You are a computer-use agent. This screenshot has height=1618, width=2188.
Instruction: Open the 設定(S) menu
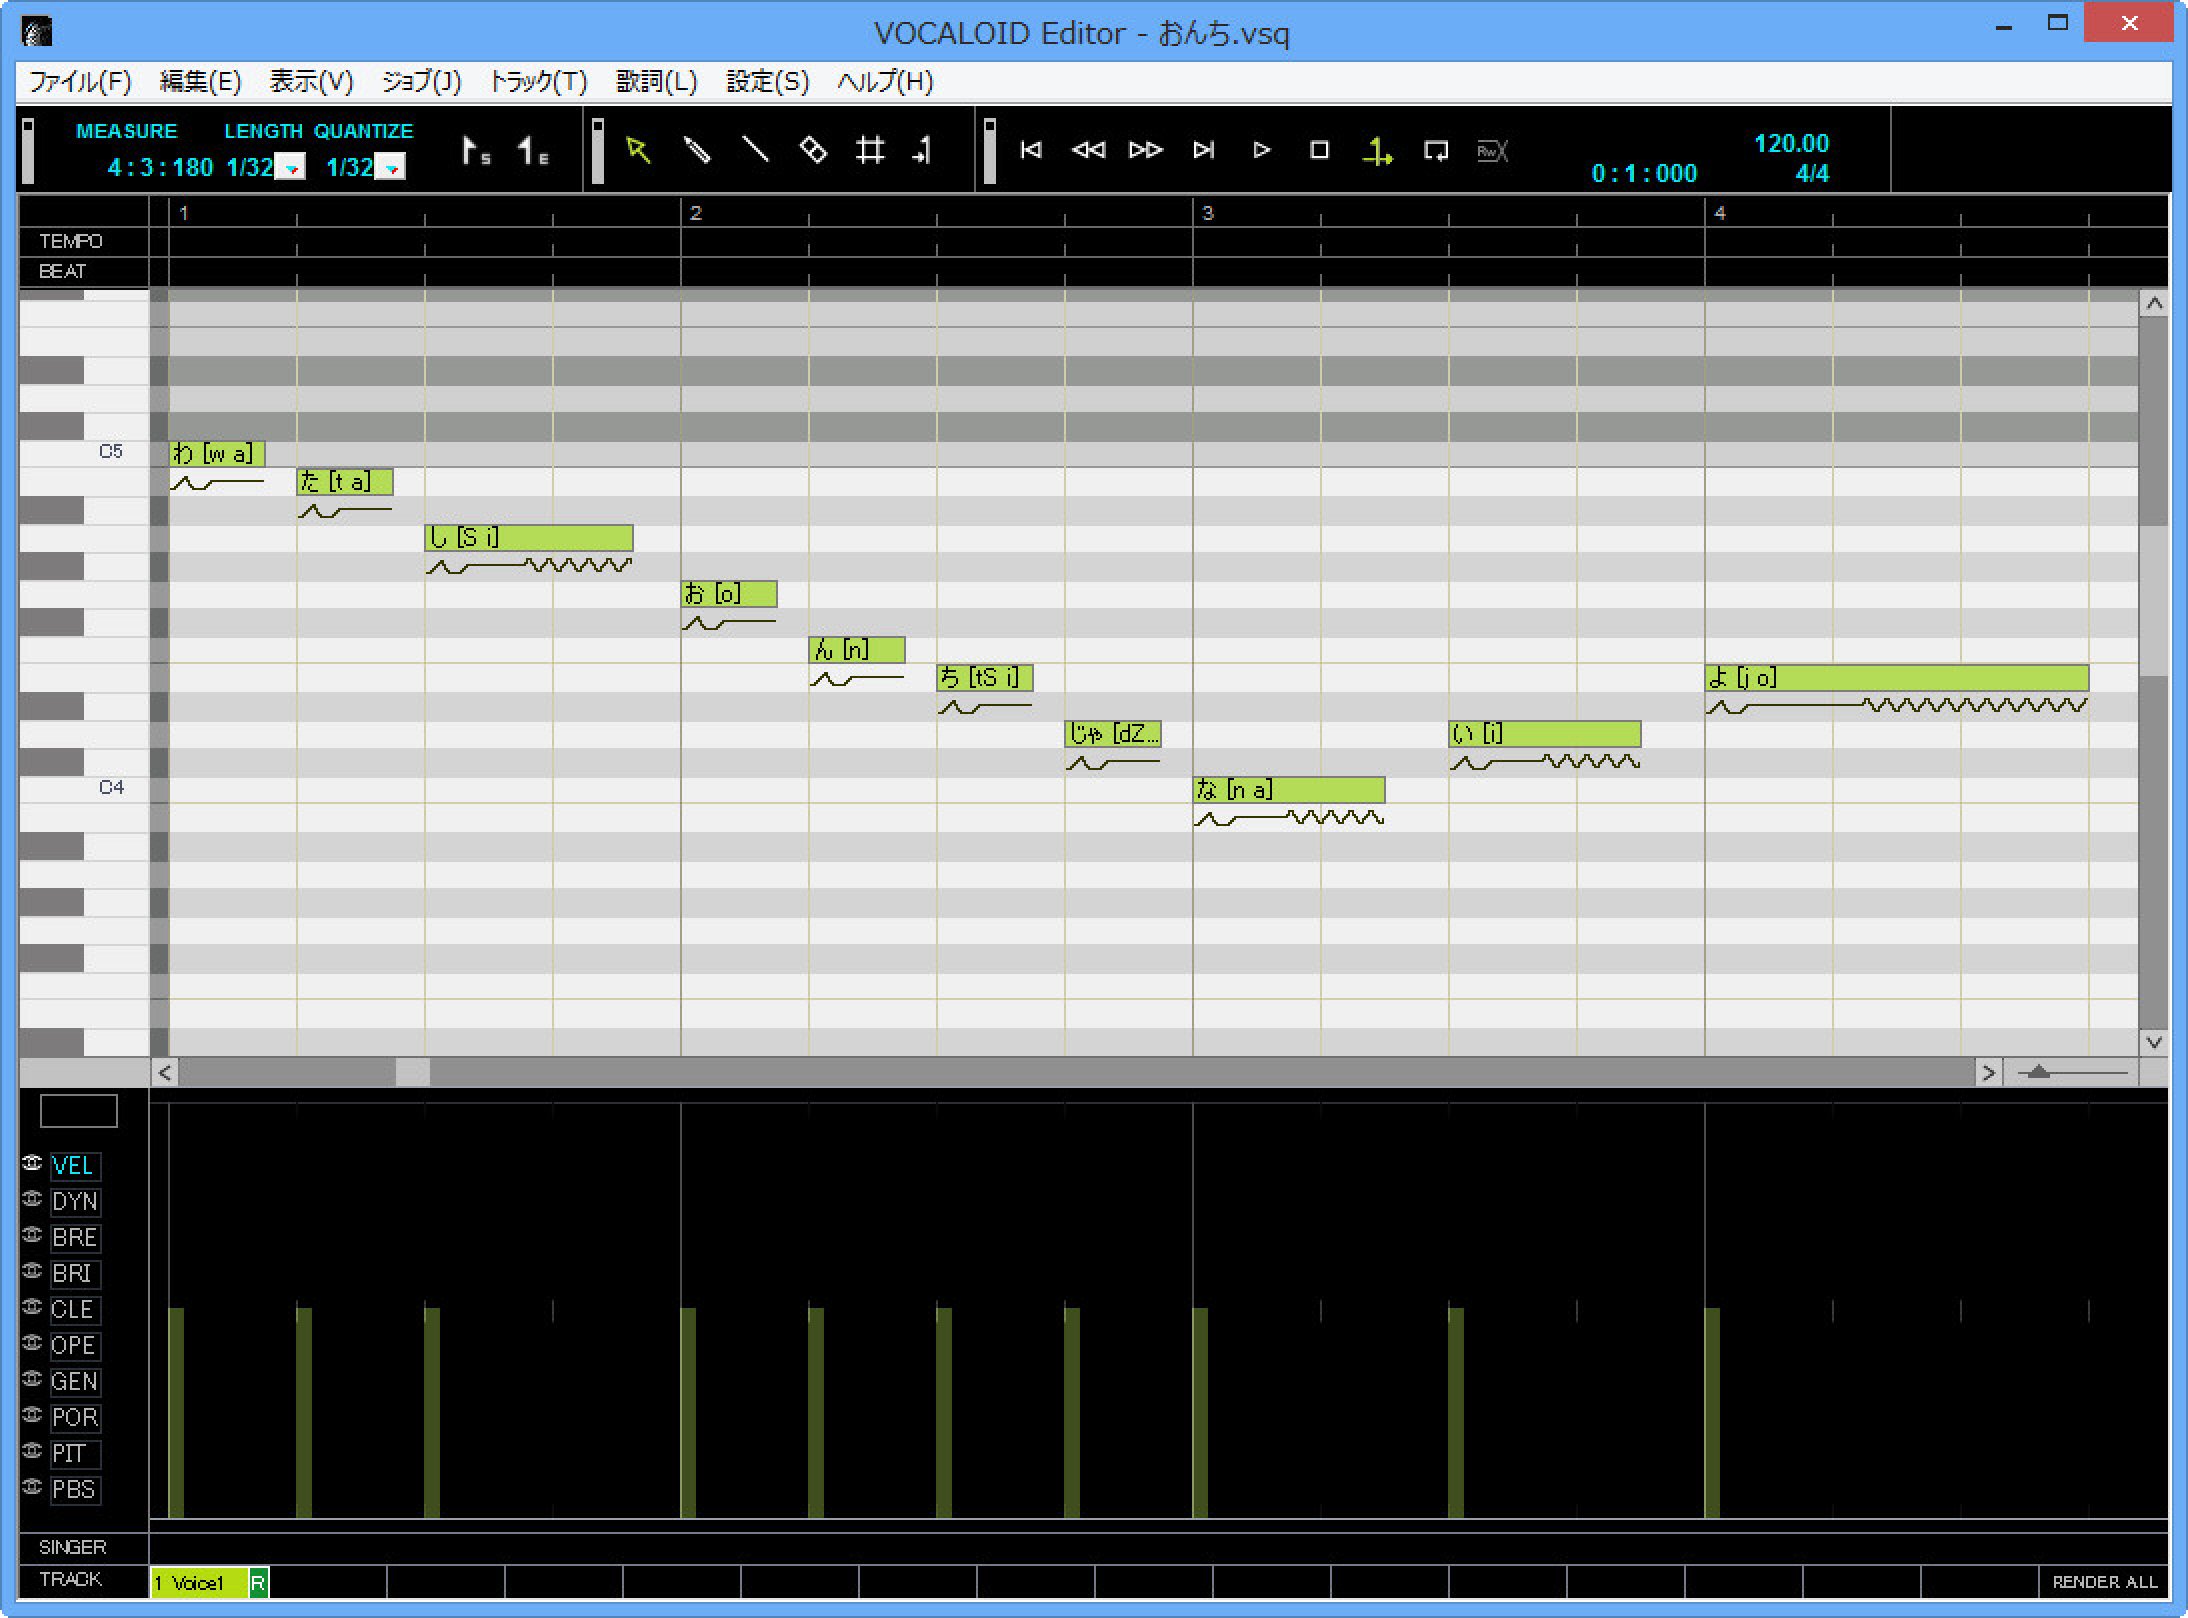tap(767, 82)
